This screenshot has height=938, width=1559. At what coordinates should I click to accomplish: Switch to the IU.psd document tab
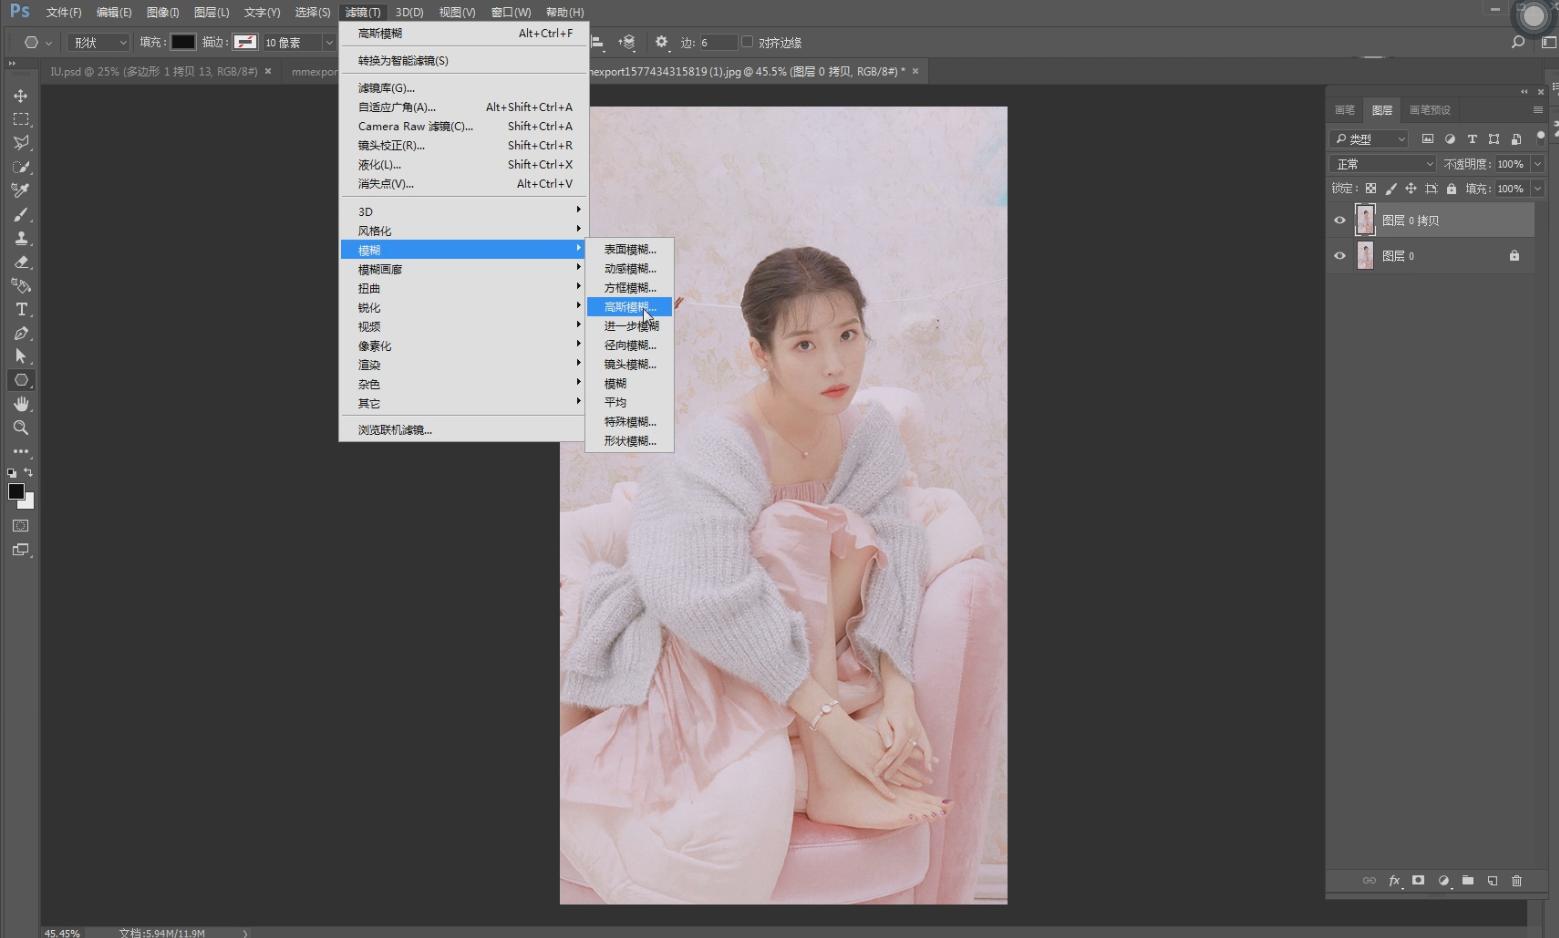pos(153,71)
